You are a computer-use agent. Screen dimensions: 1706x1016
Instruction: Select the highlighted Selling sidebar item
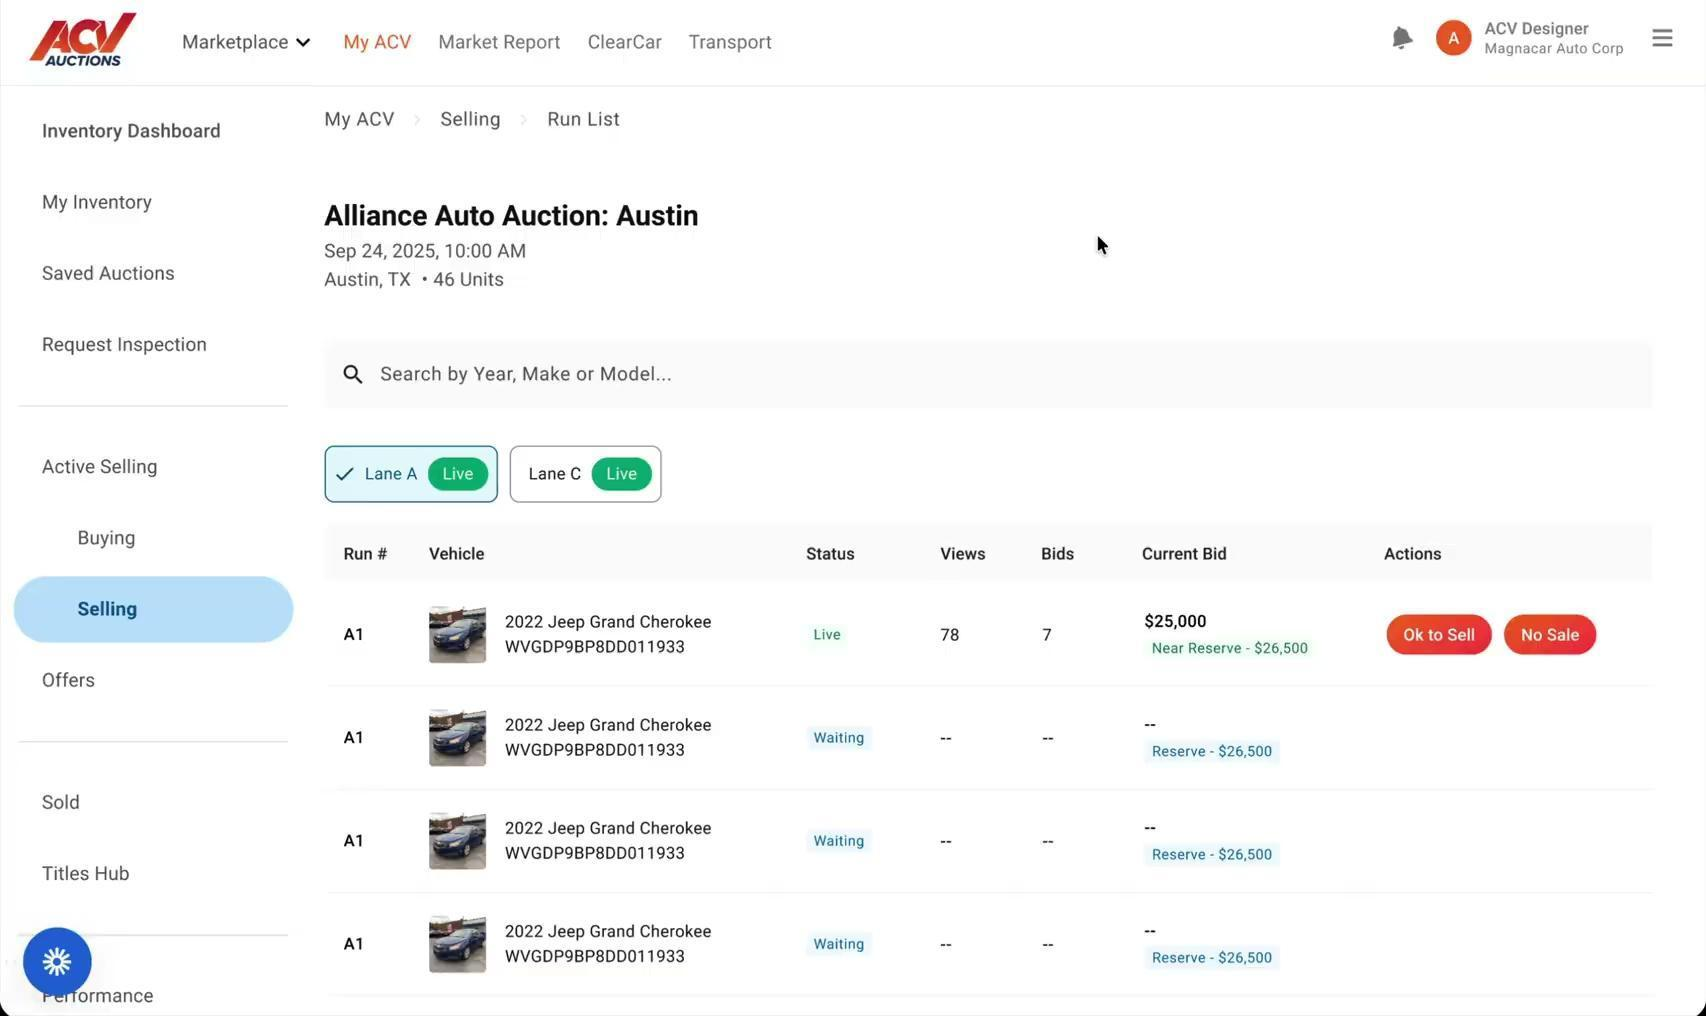click(x=153, y=609)
